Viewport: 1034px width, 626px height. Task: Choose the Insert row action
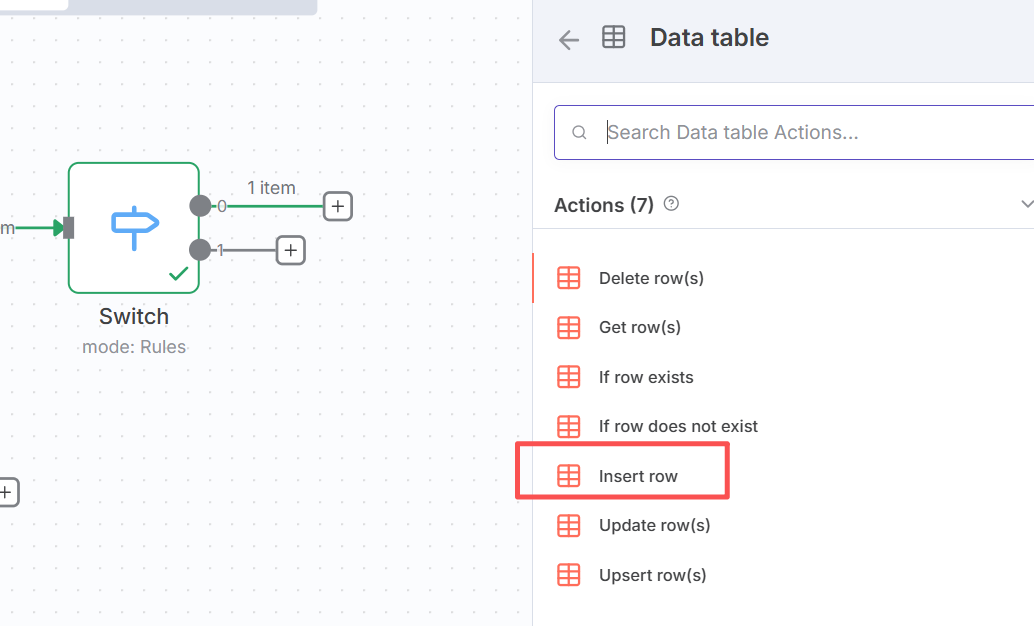click(x=638, y=476)
